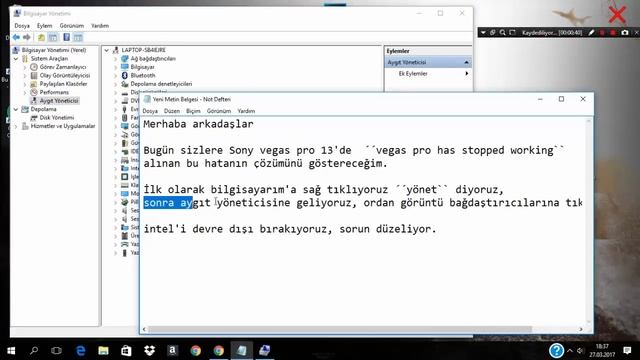Expand Bluetooth device category
640x360 pixels.
pos(116,76)
